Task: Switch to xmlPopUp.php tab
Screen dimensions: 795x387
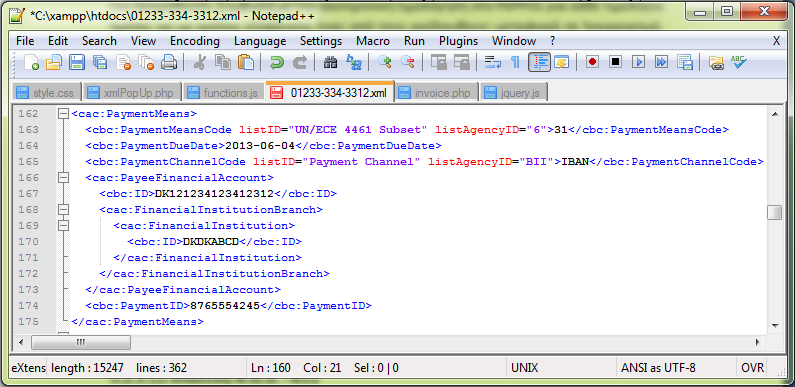Action: pos(131,93)
